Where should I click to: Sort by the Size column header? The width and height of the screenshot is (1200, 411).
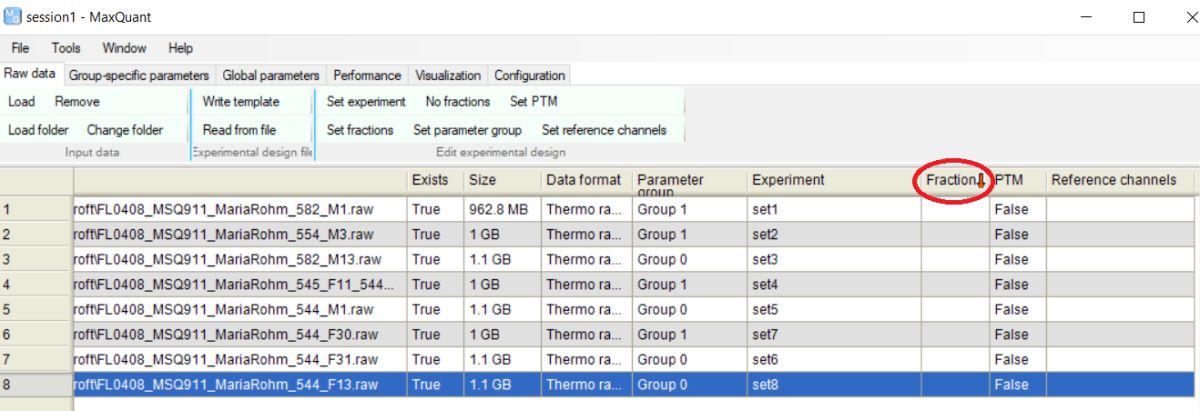tap(501, 180)
